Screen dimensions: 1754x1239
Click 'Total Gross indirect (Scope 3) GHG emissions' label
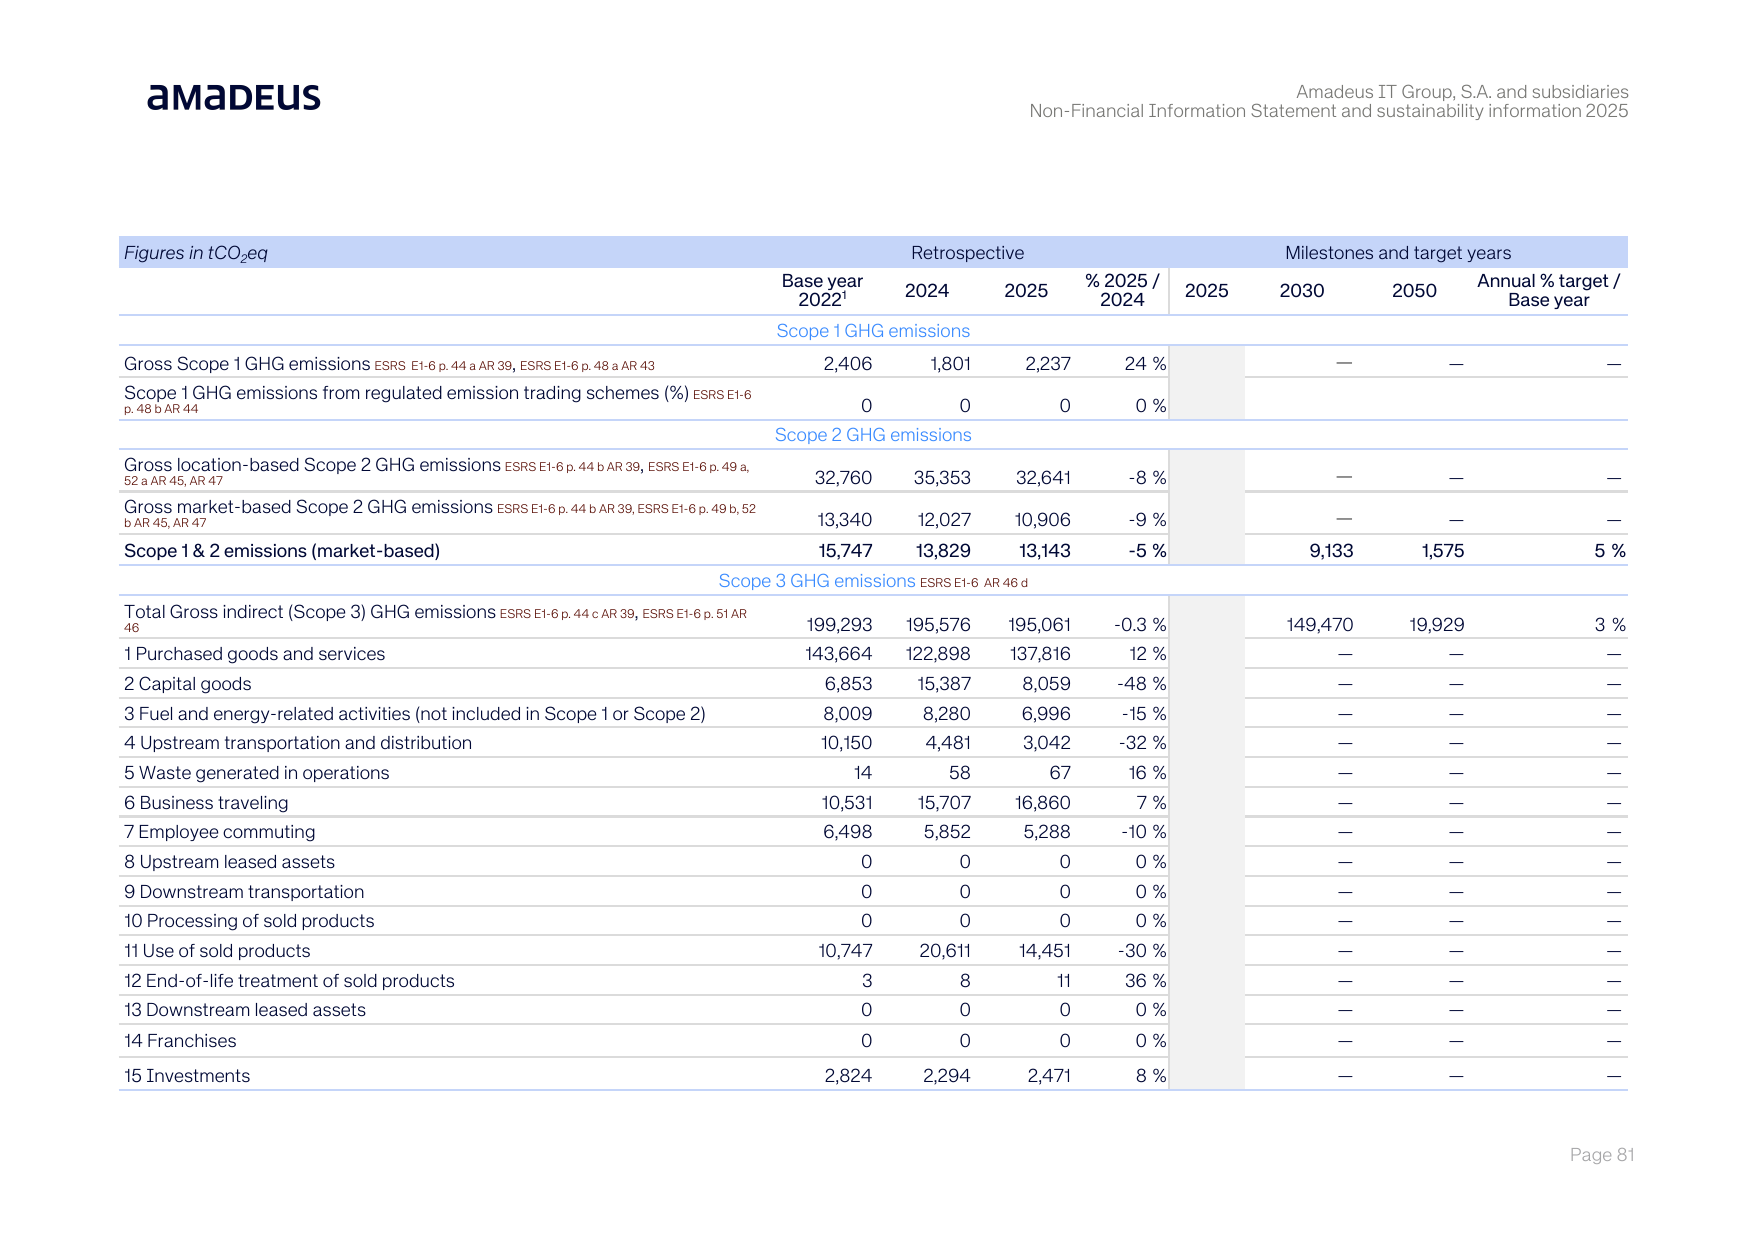[310, 612]
